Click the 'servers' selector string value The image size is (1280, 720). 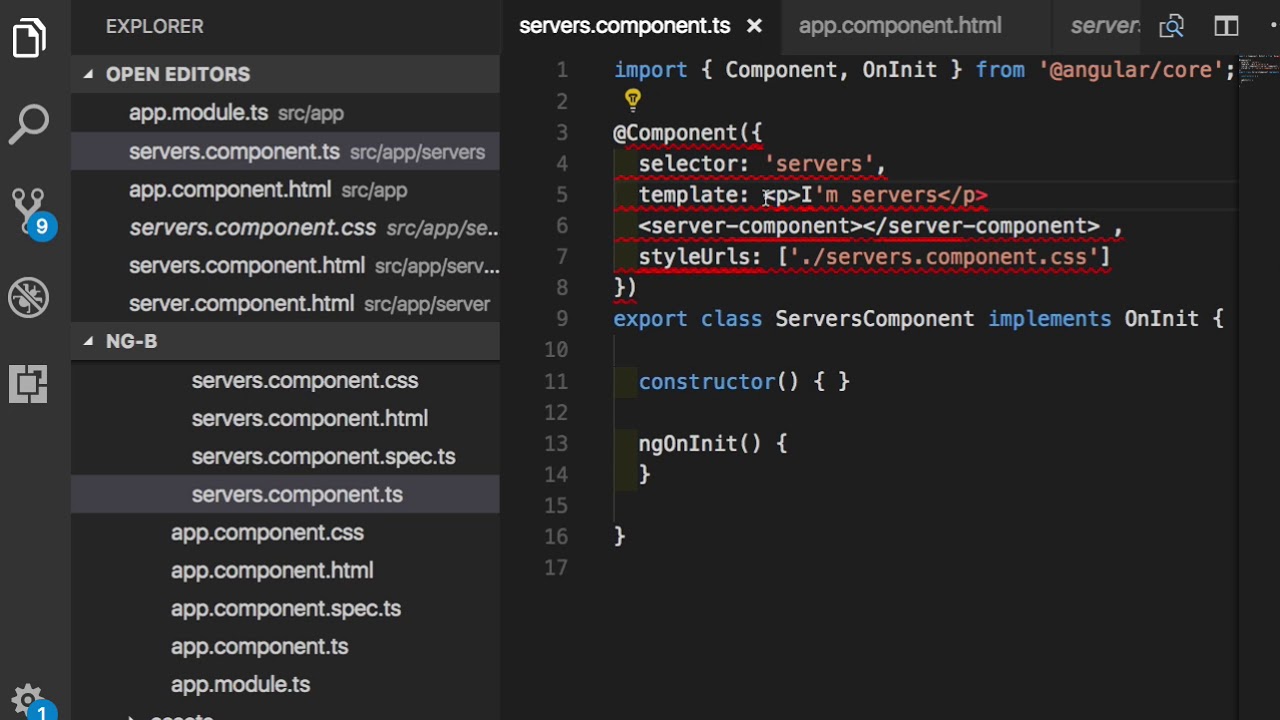[x=819, y=163]
